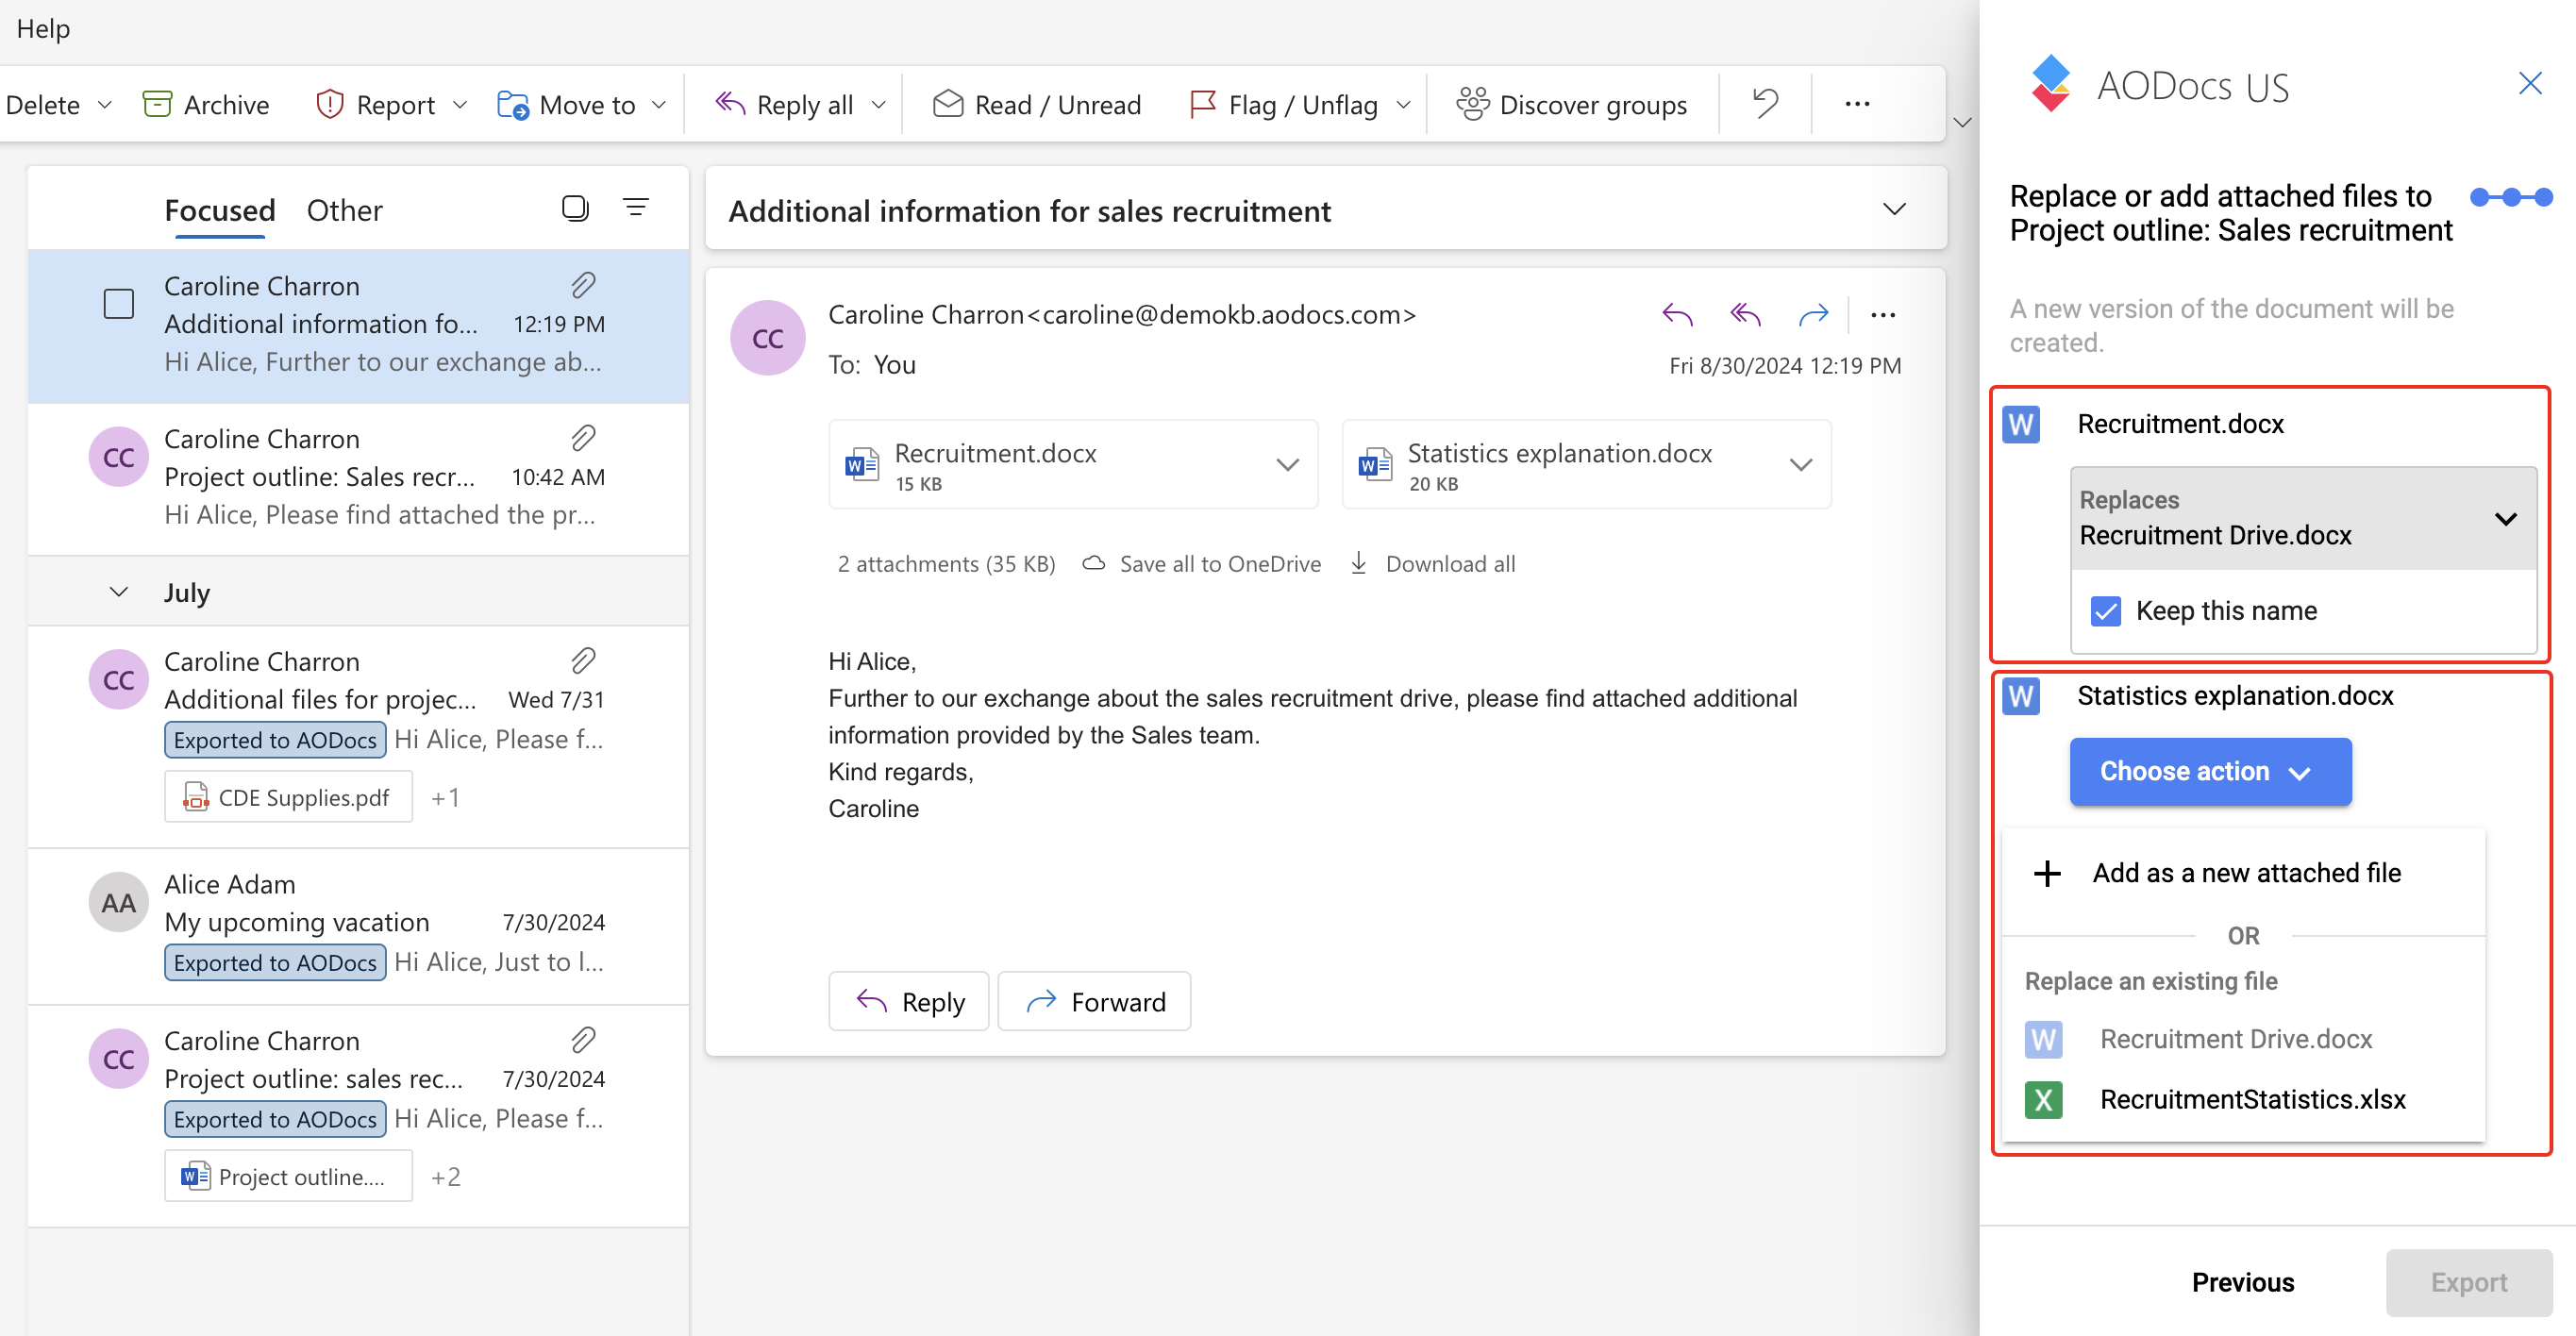Click the select-all messages icon

575,208
